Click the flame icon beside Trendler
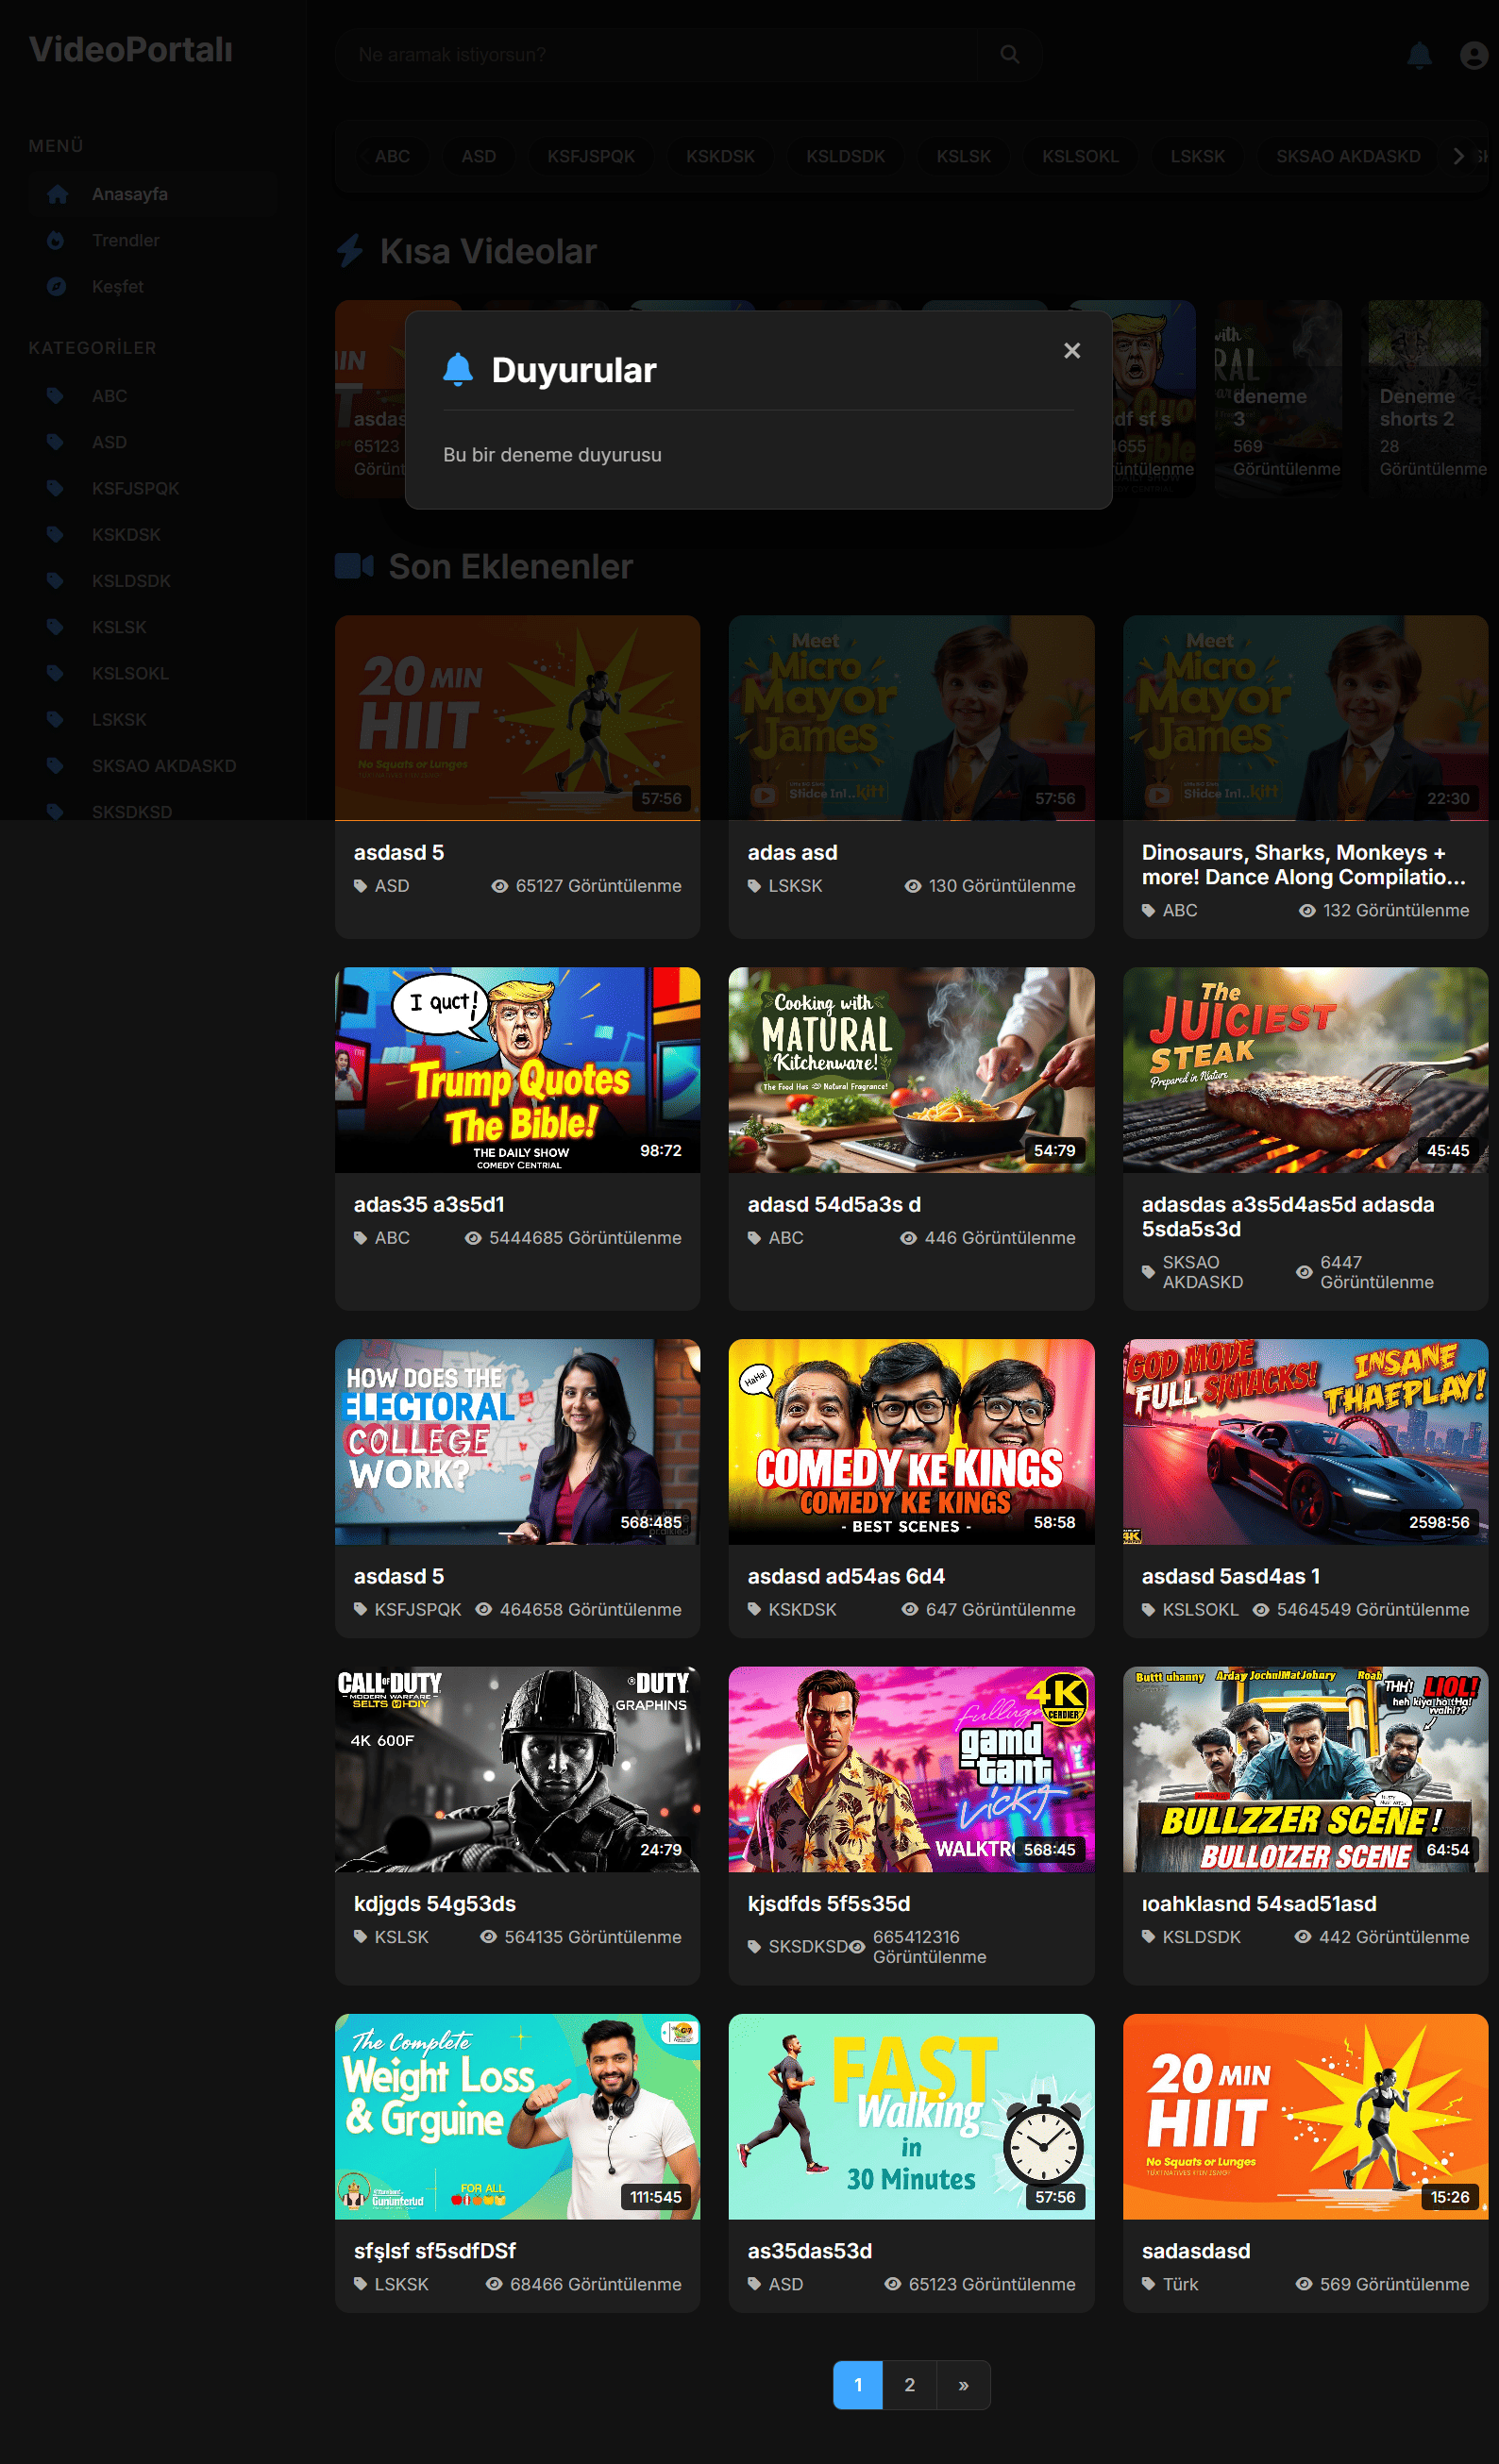 point(56,240)
